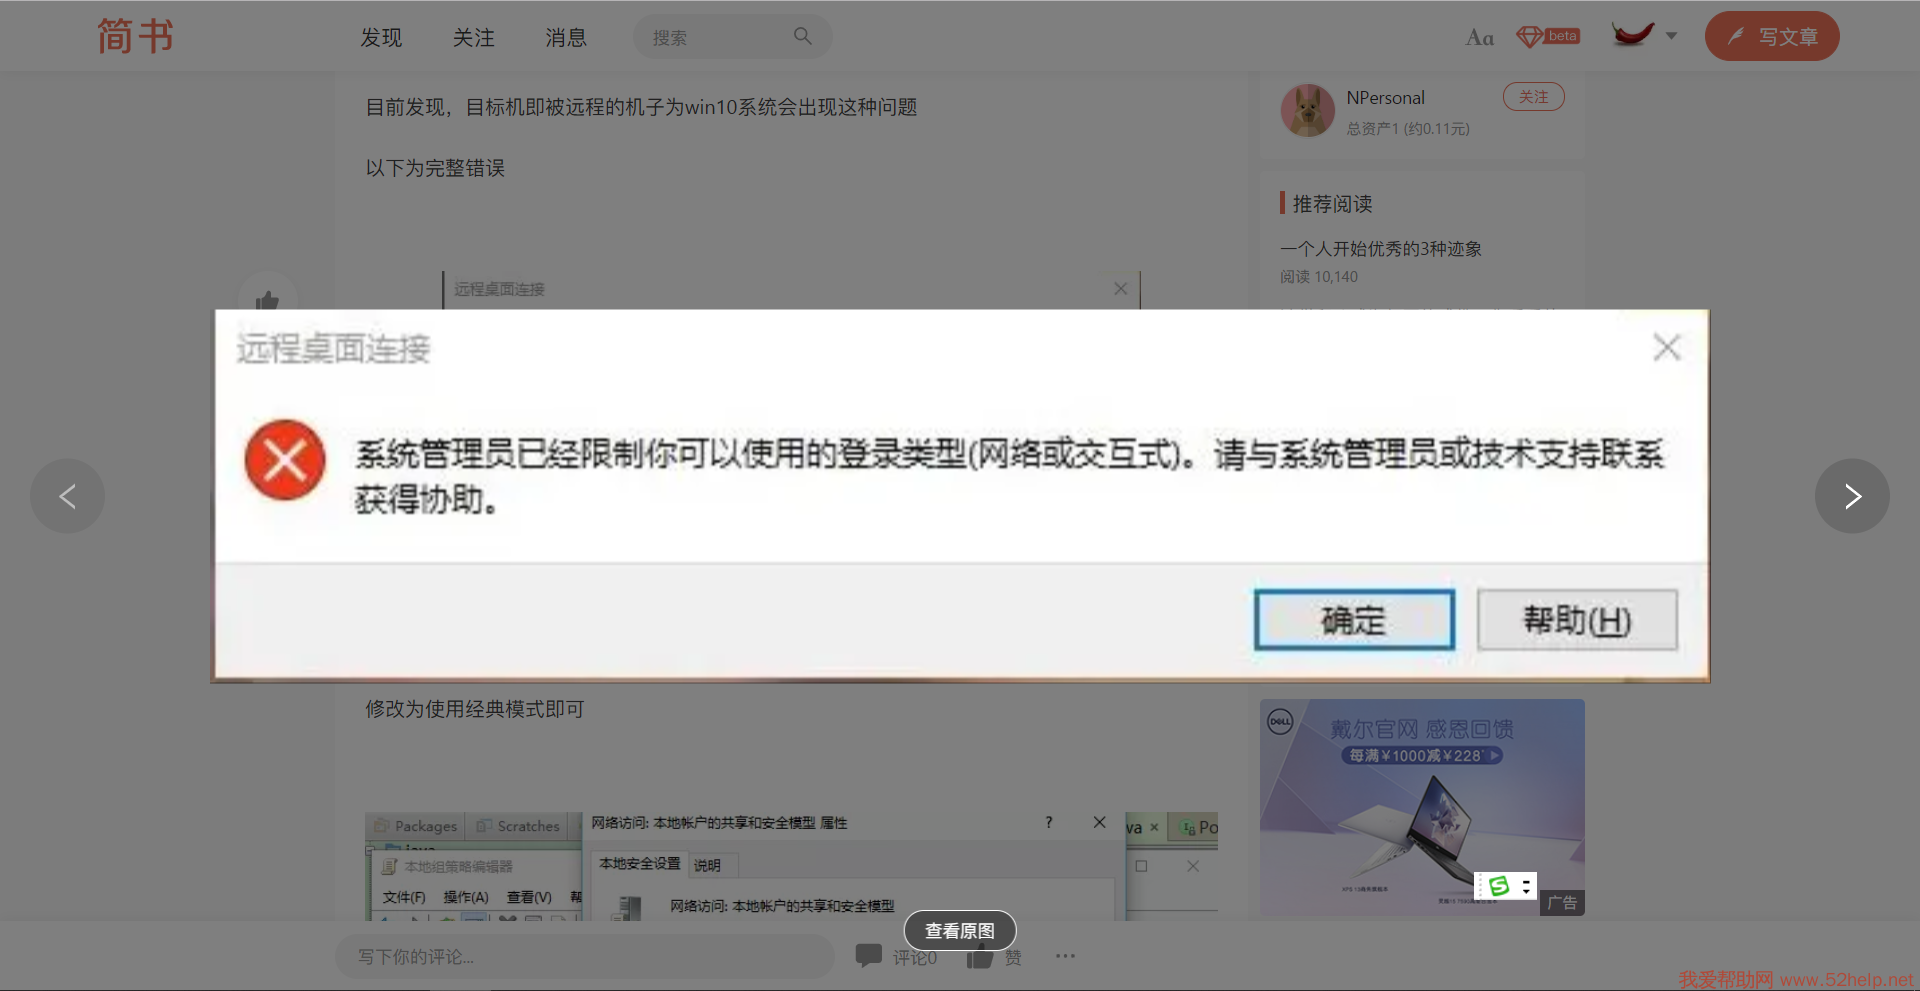
Task: Go to previous image with left arrow
Action: click(x=67, y=496)
